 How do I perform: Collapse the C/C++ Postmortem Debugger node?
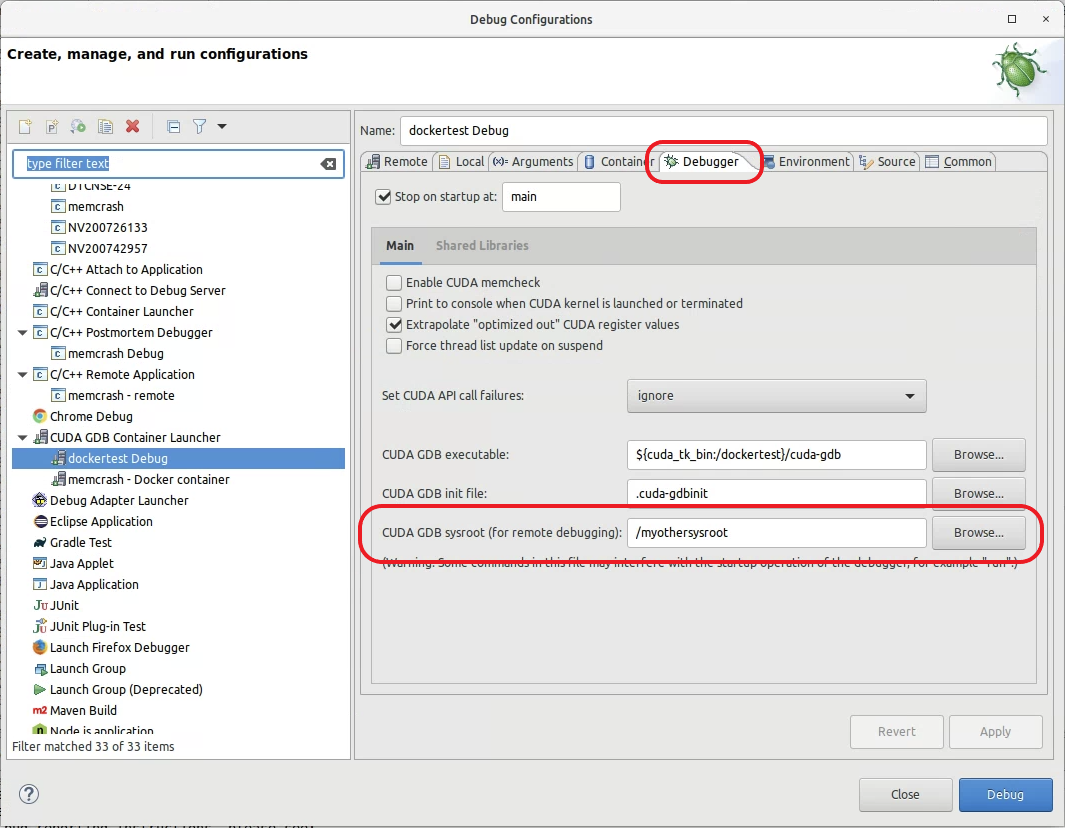[23, 333]
